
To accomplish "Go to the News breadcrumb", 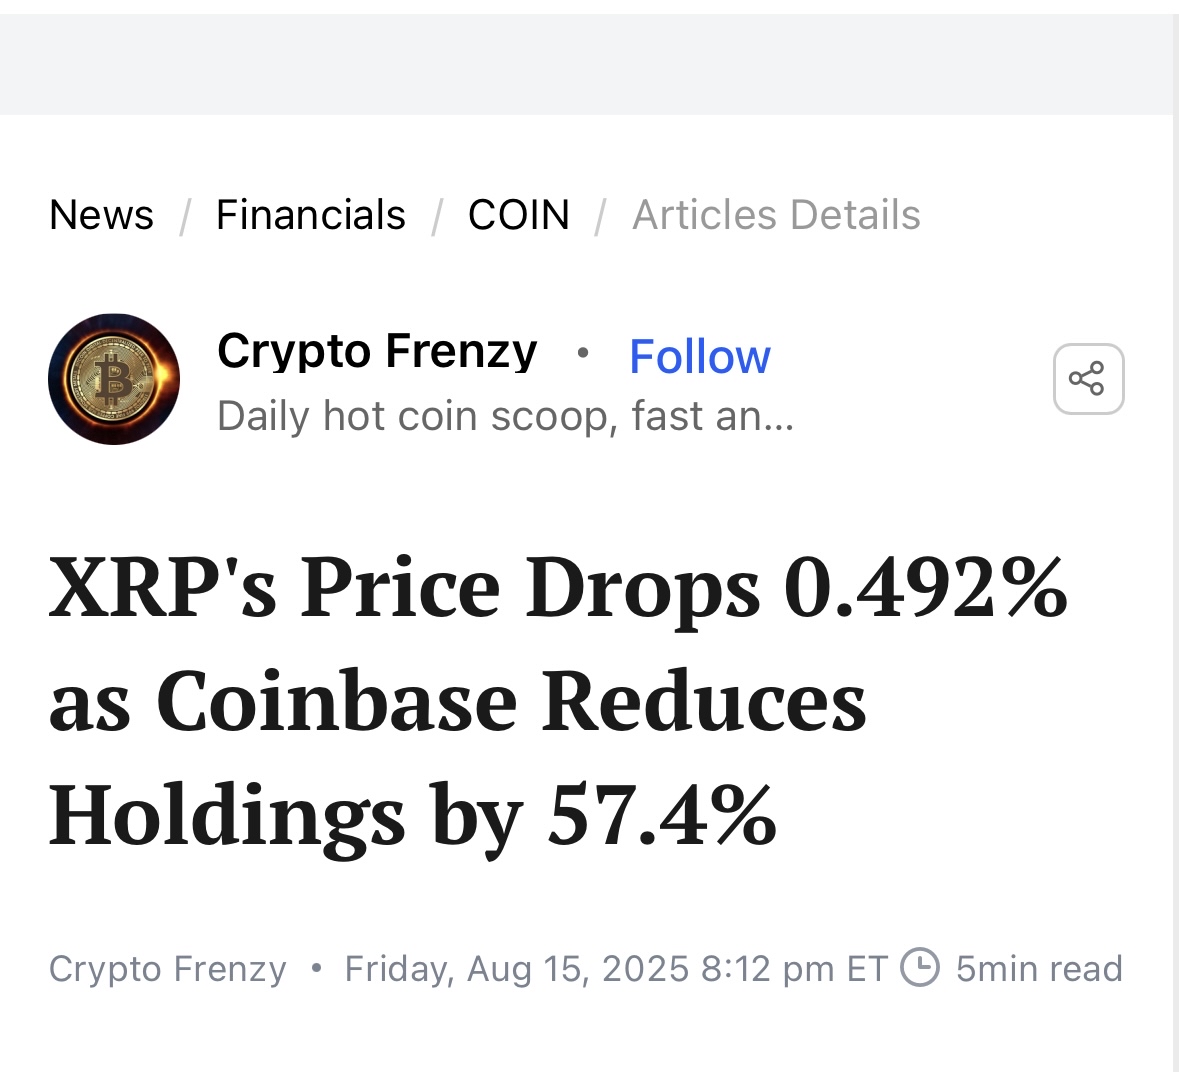I will pos(101,215).
